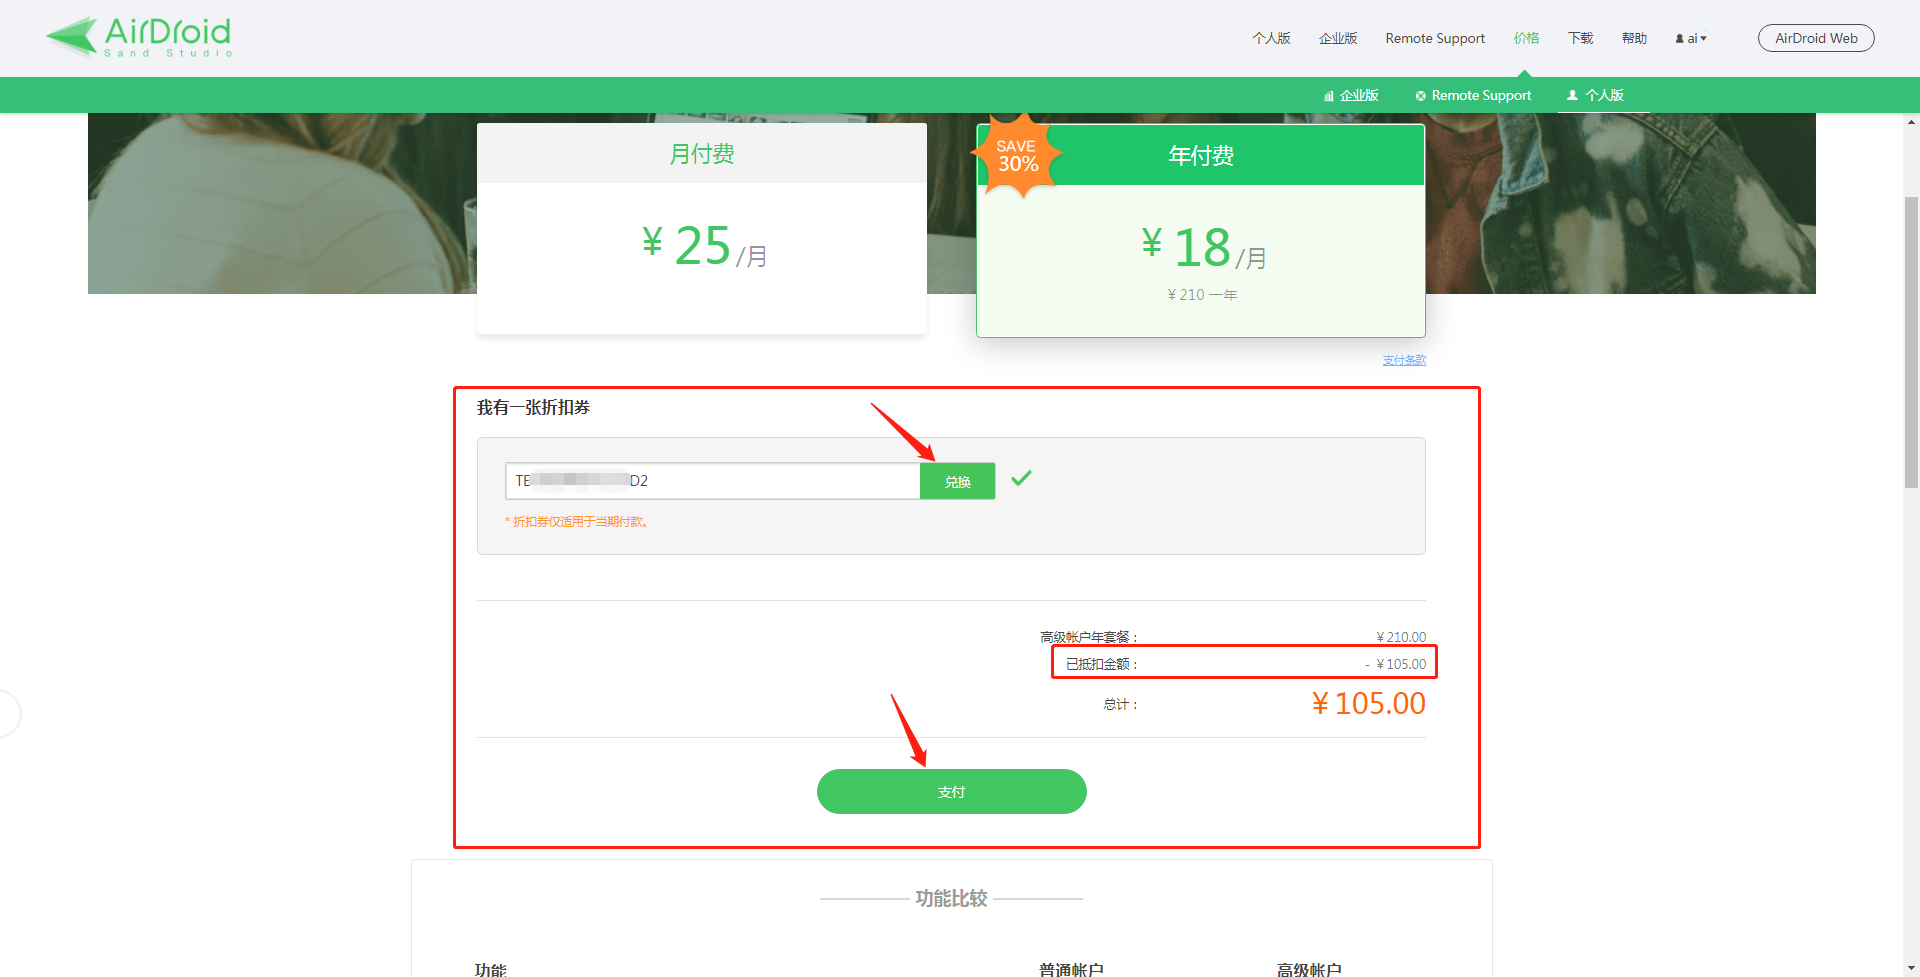Screen dimensions: 1920x977
Task: Switch to Remote Support tab in green bar
Action: point(1473,95)
